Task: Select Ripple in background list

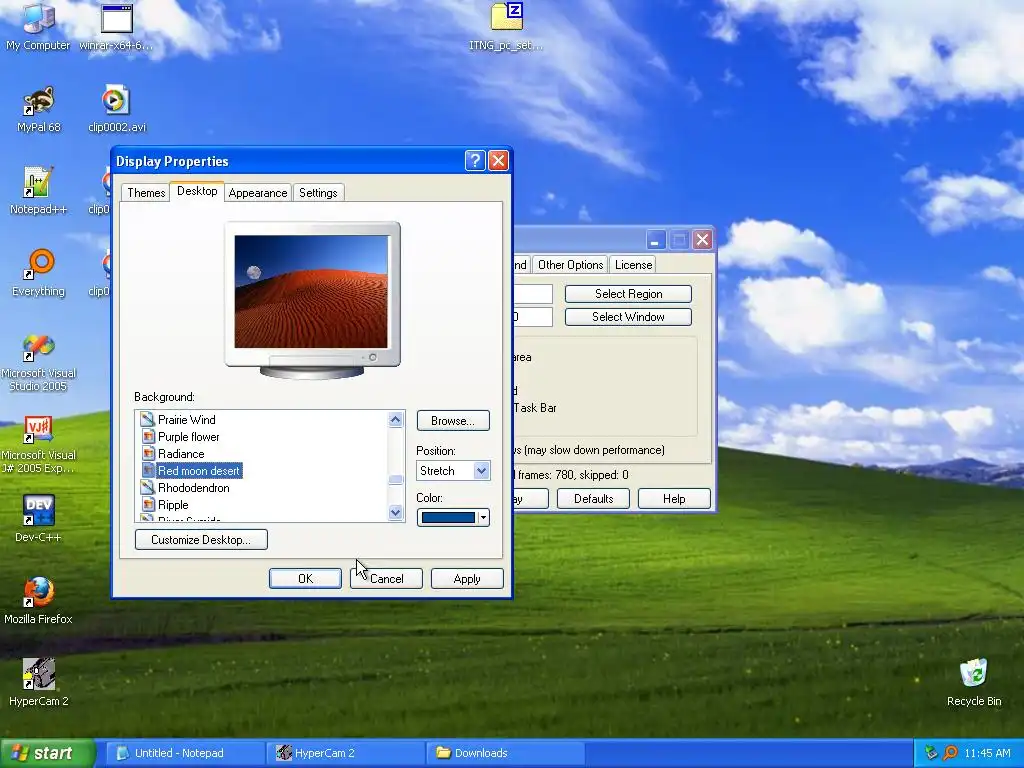Action: pyautogui.click(x=173, y=504)
